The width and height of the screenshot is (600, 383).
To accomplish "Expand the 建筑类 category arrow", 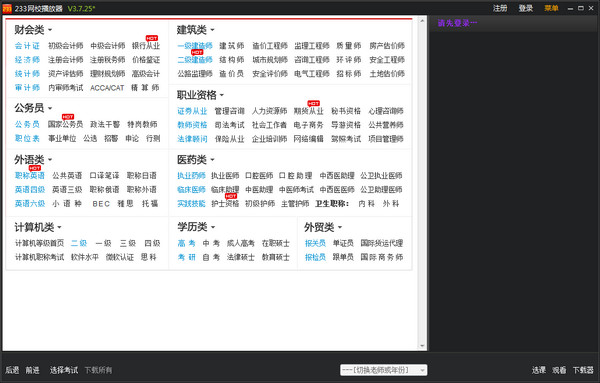I will (212, 30).
